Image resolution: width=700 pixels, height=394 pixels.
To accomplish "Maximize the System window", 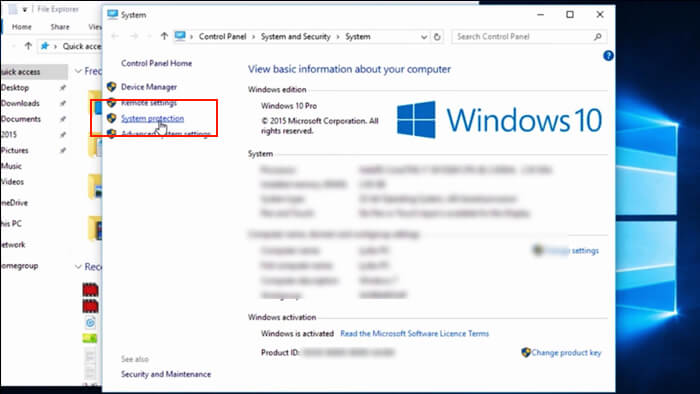I will point(570,15).
